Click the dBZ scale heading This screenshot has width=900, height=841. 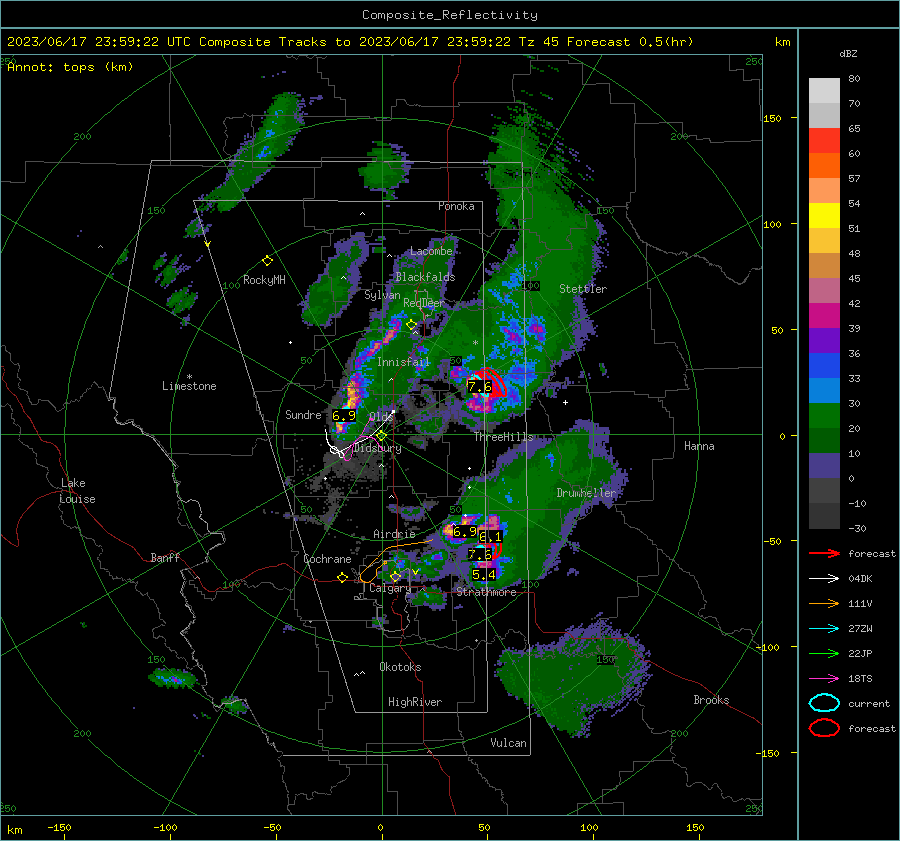pyautogui.click(x=848, y=54)
